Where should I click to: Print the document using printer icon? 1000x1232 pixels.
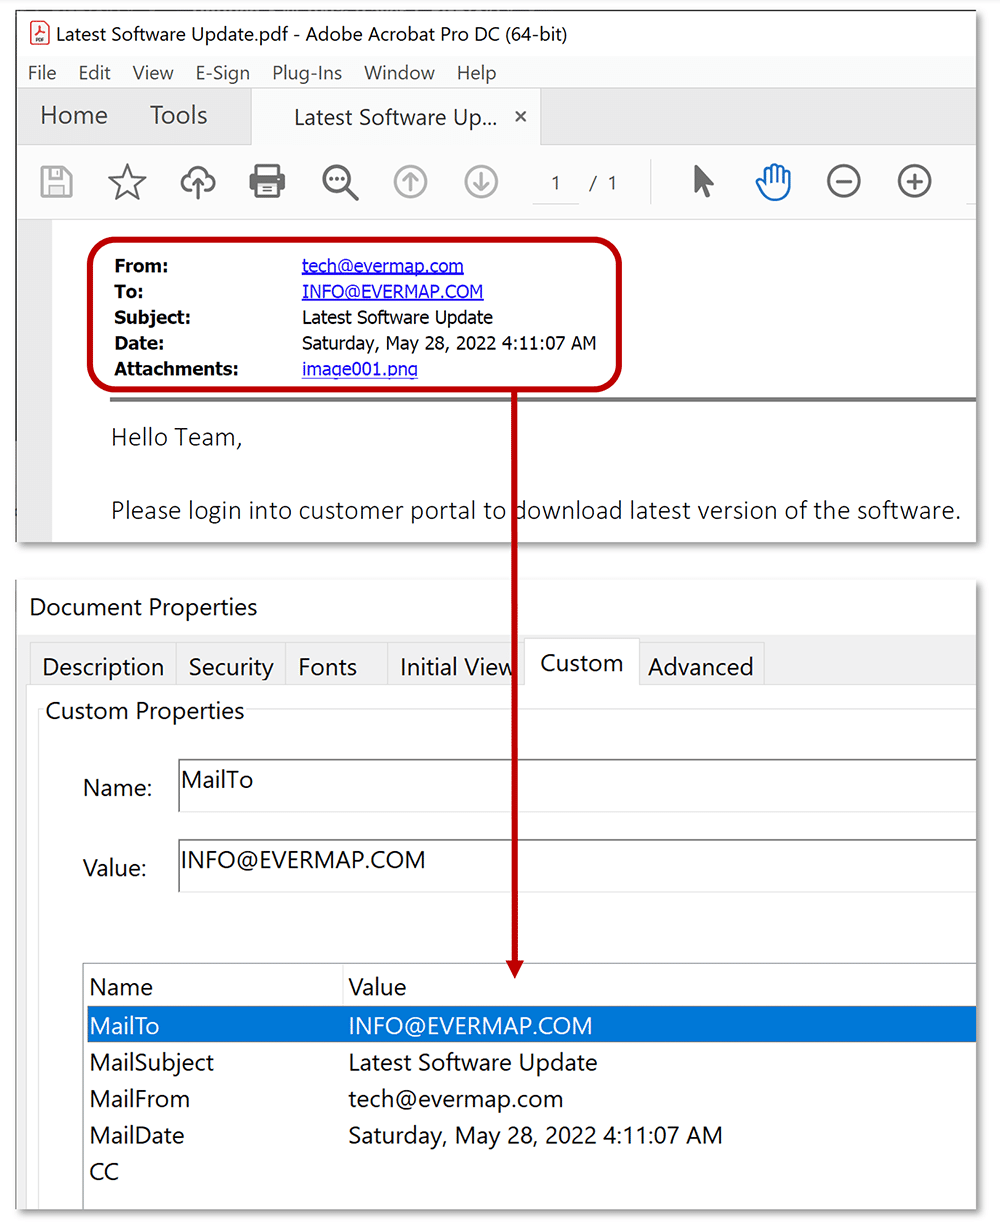point(267,182)
